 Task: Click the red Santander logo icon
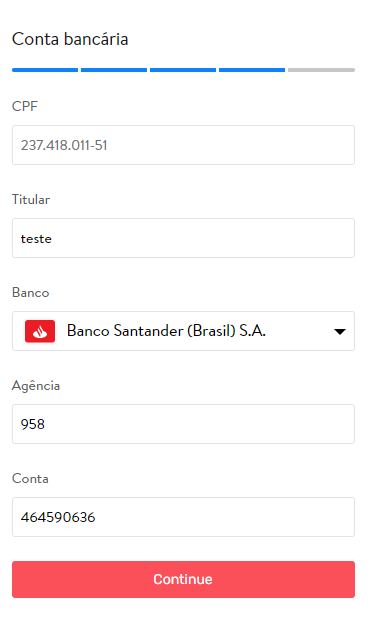click(40, 331)
